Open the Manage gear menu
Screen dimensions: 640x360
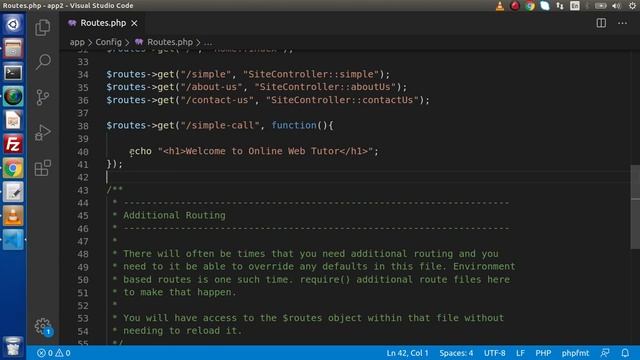click(x=42, y=326)
